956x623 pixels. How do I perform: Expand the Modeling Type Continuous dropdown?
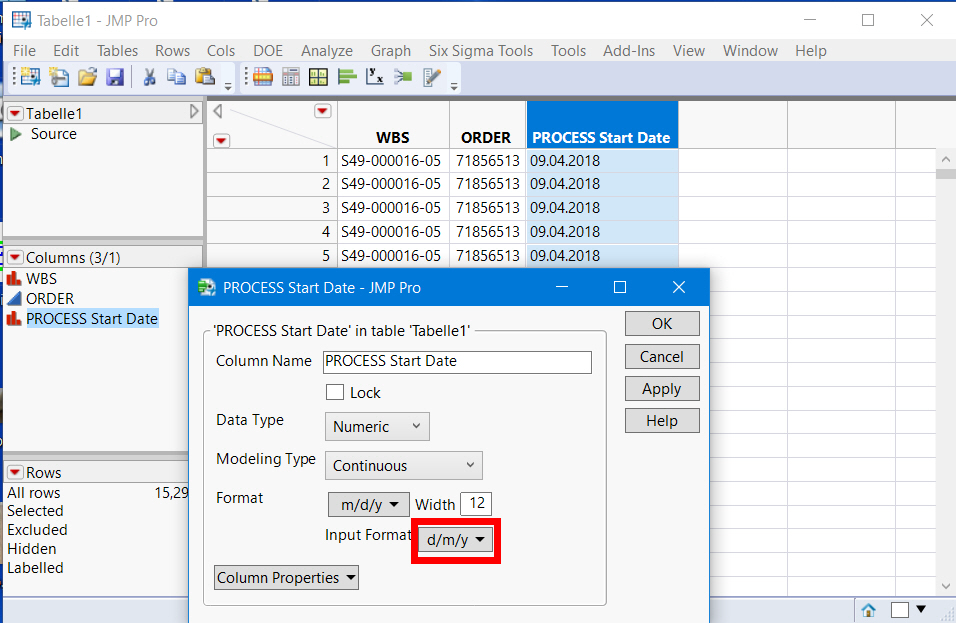pos(403,466)
